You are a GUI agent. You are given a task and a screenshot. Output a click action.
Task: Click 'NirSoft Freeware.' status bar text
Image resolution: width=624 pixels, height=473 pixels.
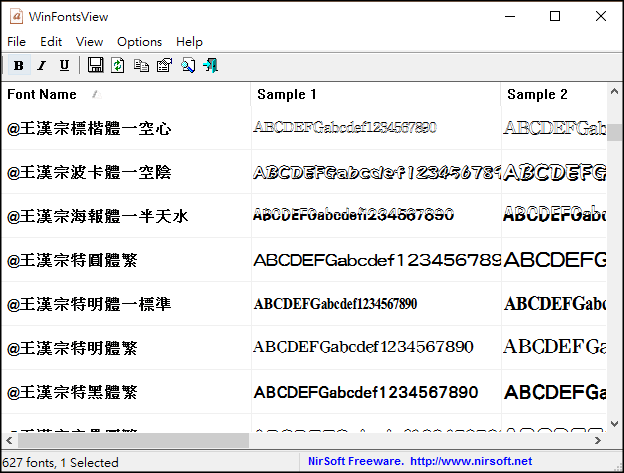click(x=356, y=461)
